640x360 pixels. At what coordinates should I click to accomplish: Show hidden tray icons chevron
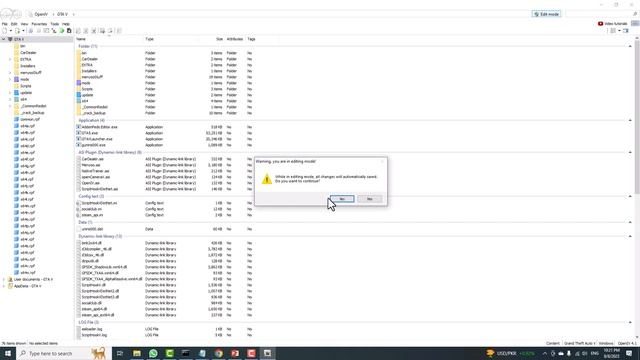(544, 353)
